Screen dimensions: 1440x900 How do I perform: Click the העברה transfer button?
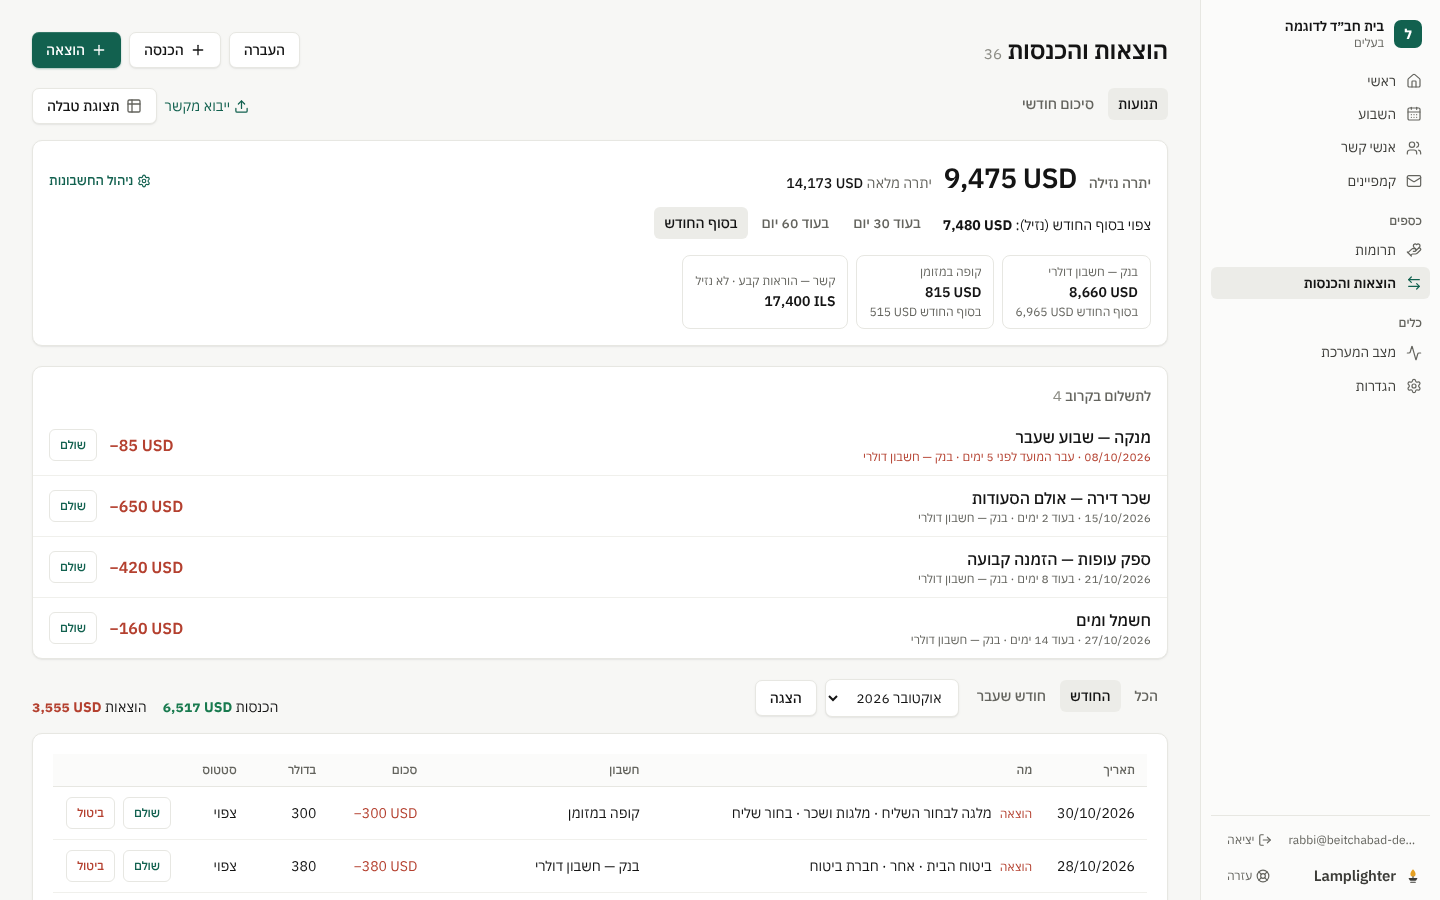coord(264,50)
